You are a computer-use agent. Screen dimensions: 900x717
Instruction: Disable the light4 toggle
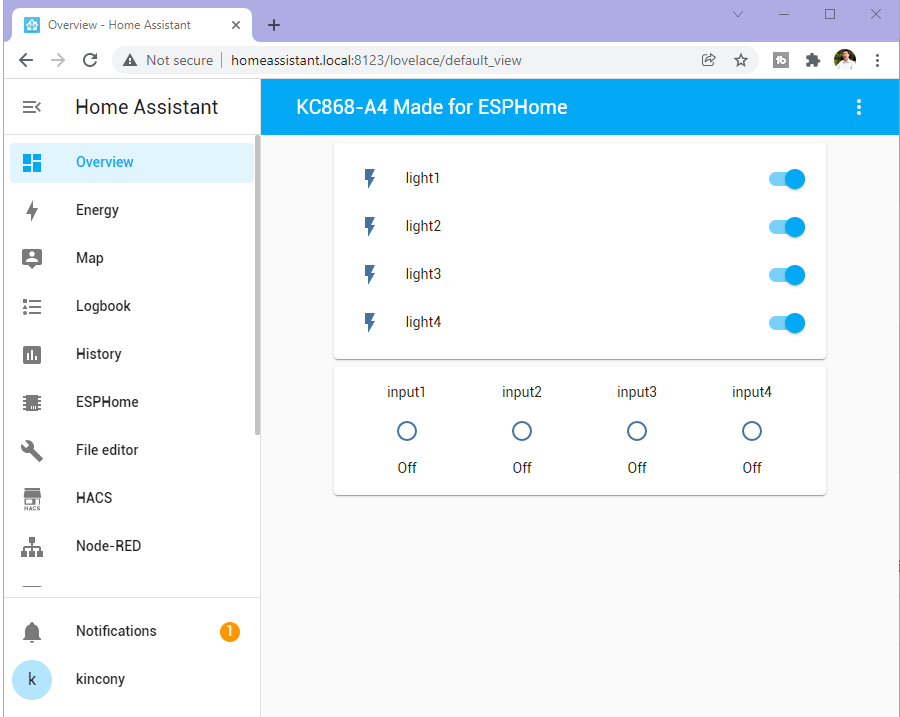pos(787,323)
